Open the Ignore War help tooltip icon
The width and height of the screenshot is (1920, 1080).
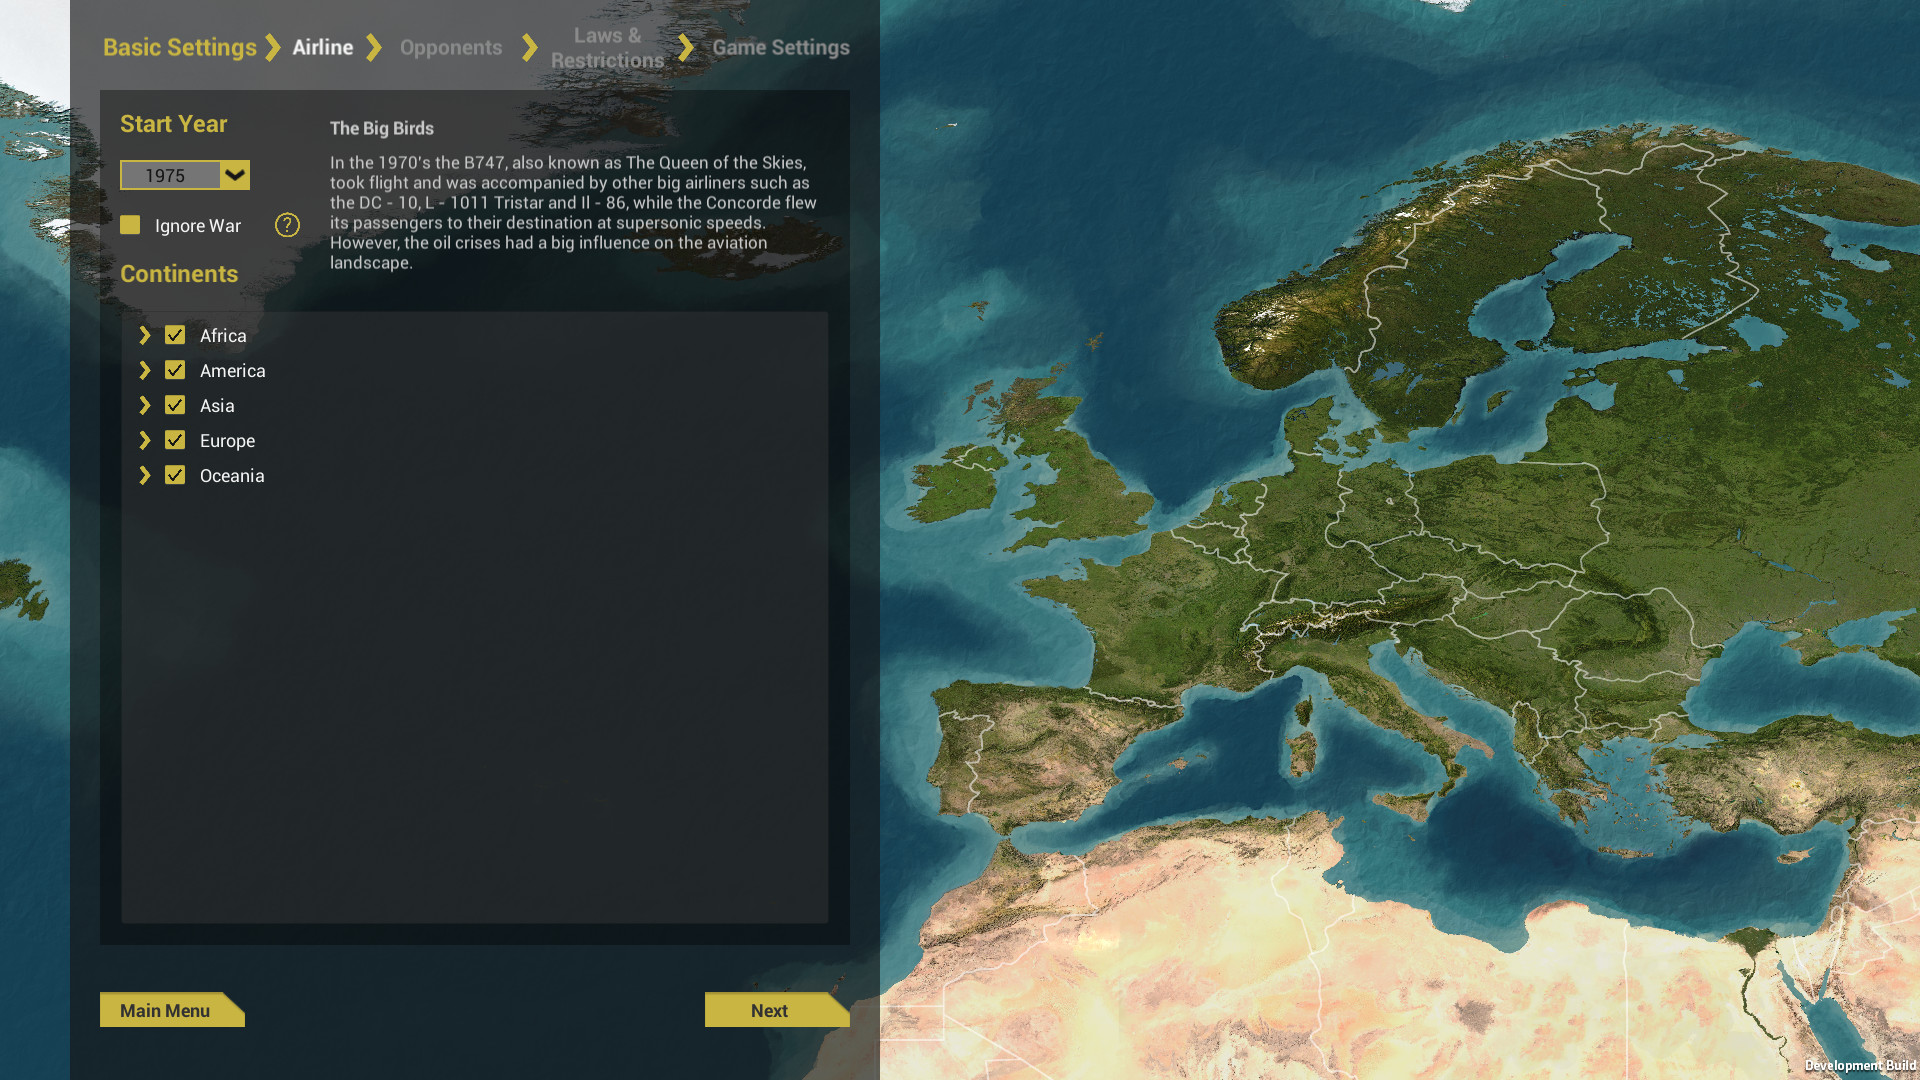tap(287, 226)
